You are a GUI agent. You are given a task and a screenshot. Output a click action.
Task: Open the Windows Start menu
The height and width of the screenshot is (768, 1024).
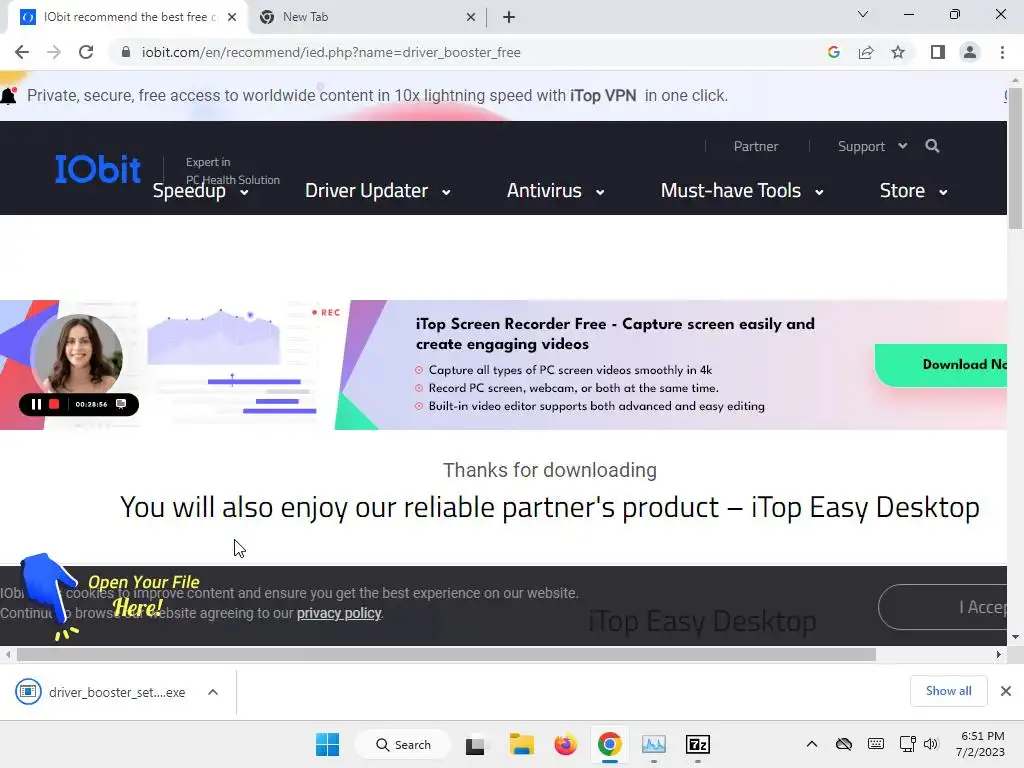(x=327, y=744)
